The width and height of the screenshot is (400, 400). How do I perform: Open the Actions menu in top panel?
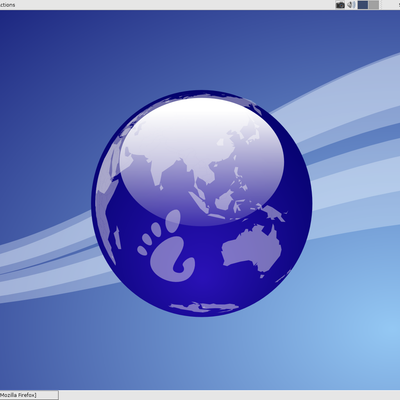7,5
